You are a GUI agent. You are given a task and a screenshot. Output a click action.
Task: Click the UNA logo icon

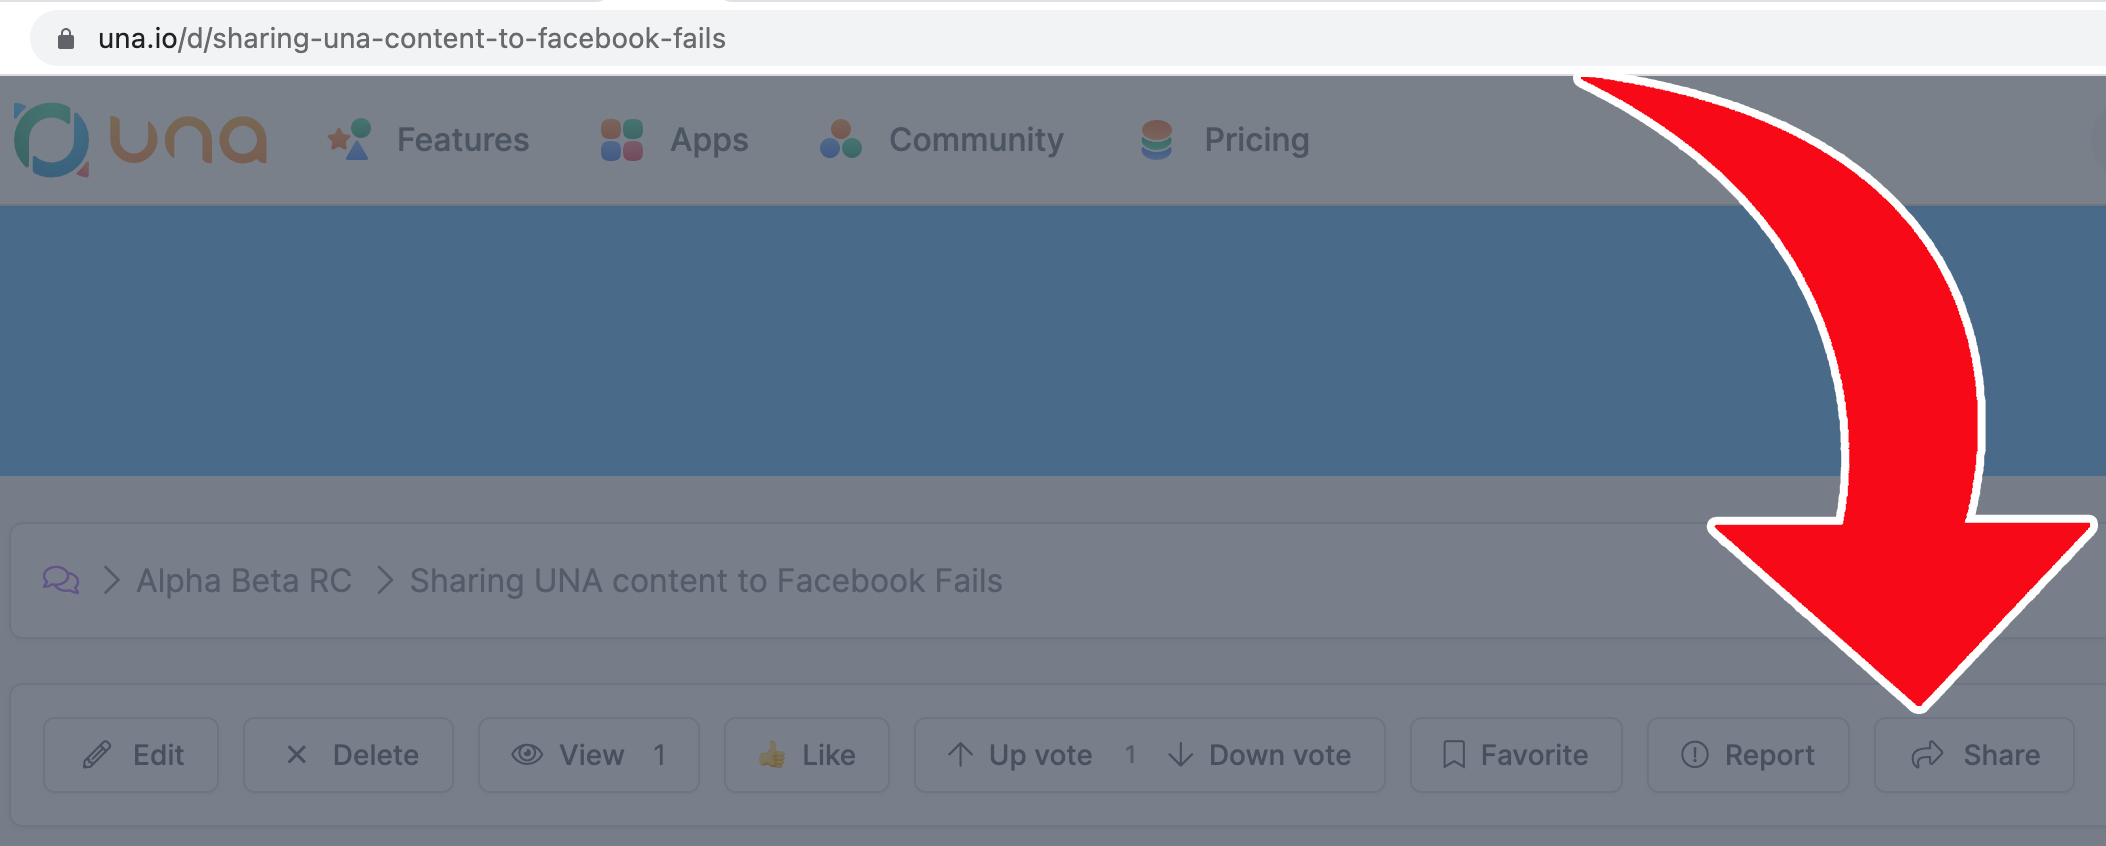point(52,140)
